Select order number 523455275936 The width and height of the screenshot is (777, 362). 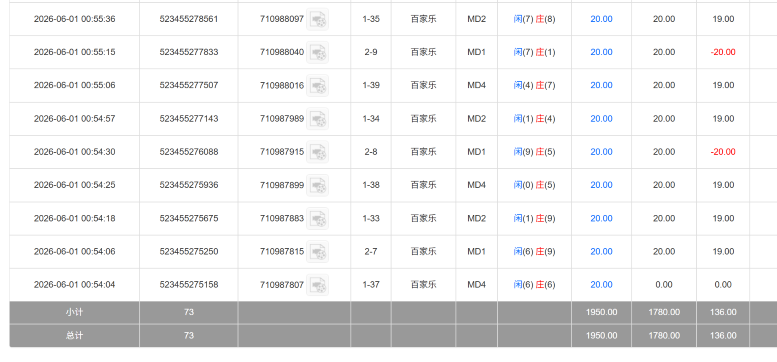(189, 185)
